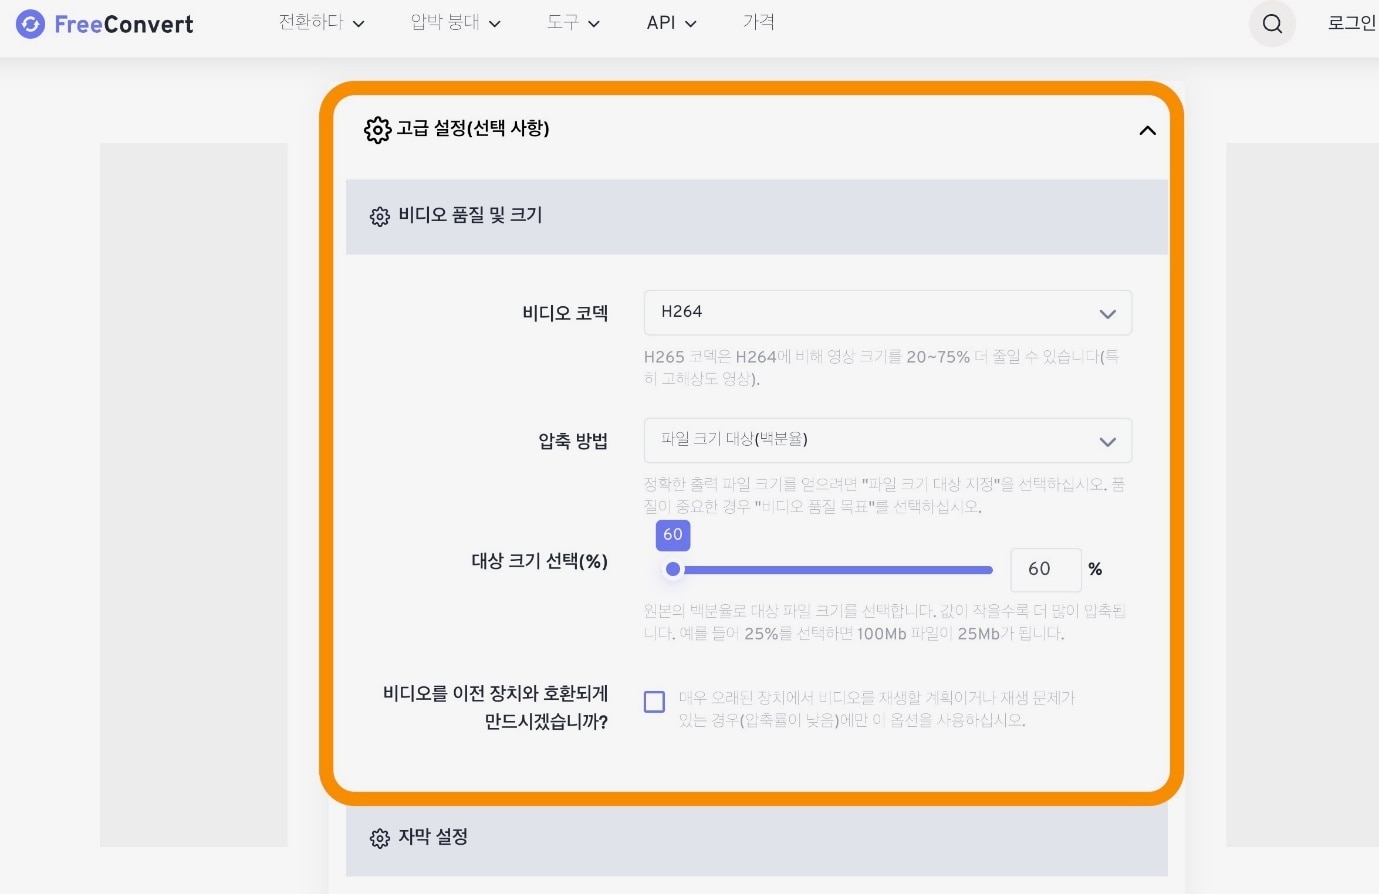
Task: Open the 압축 방법 dropdown
Action: coord(887,441)
